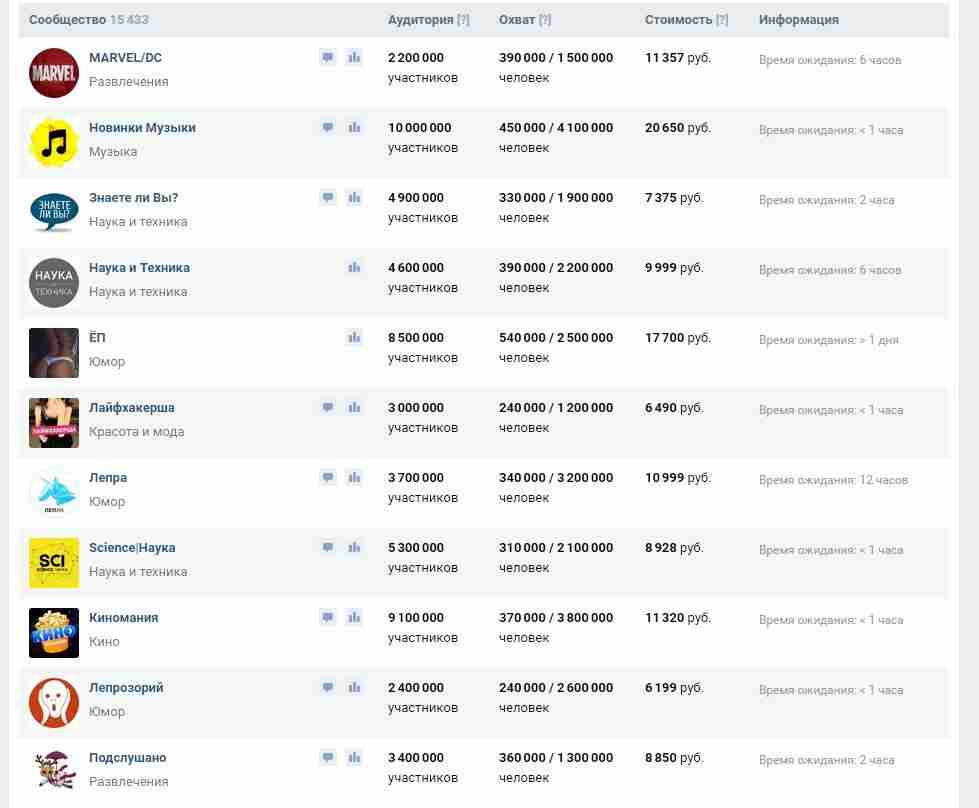Screen dimensions: 979x808
Task: Click the Подслушано cartoon avatar
Action: coord(54,772)
